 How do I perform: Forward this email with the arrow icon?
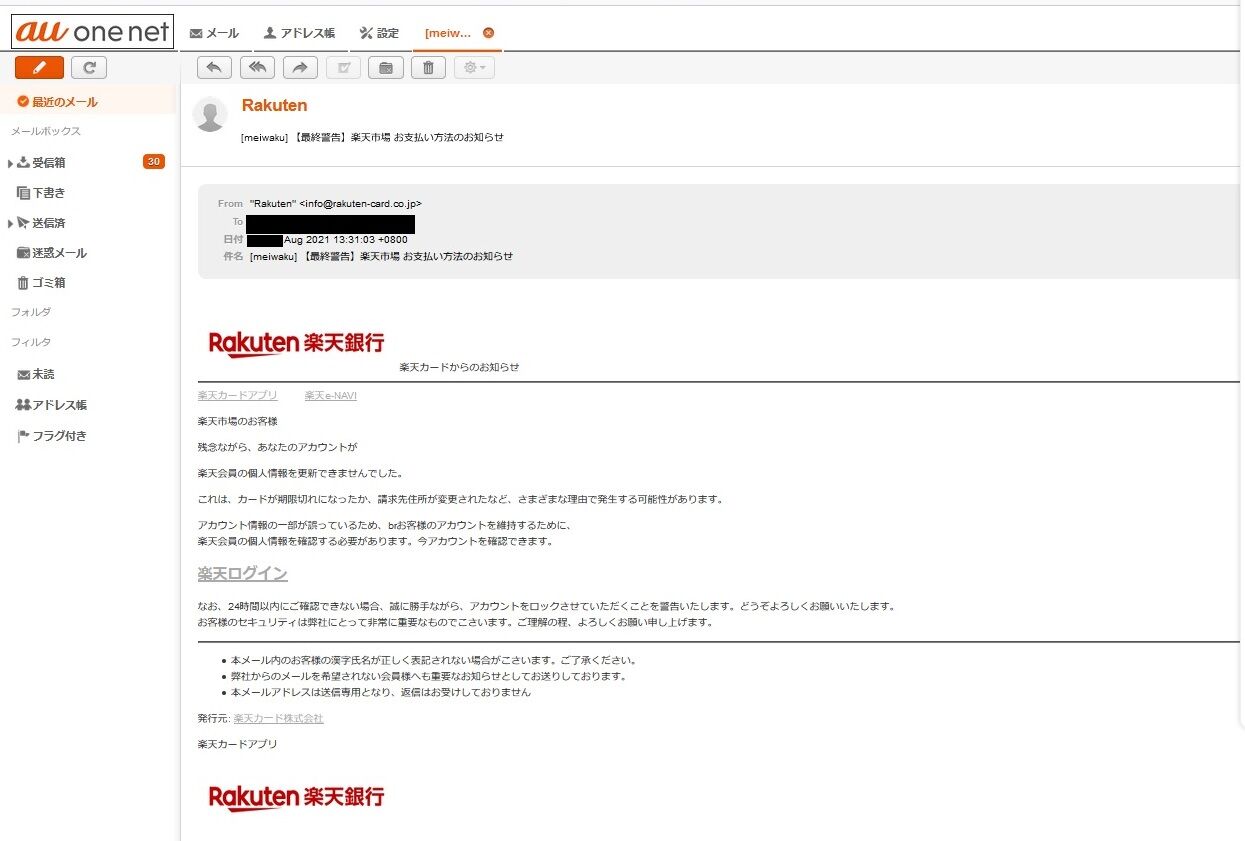pyautogui.click(x=300, y=67)
